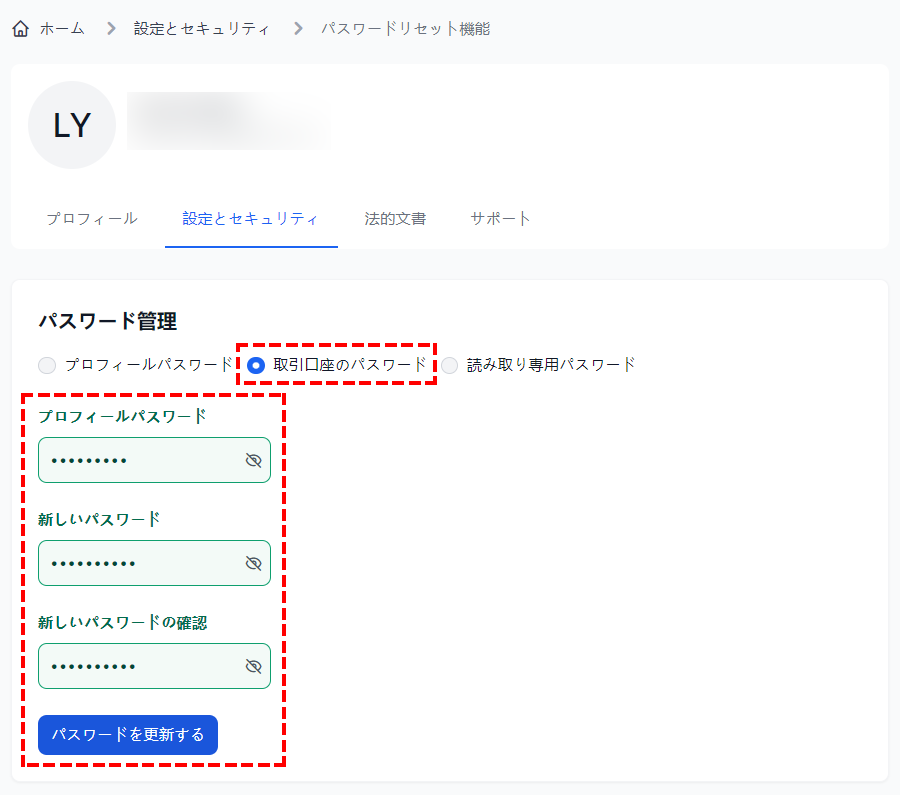Open the ホーム breadcrumb link
This screenshot has height=795, width=900.
pos(62,29)
